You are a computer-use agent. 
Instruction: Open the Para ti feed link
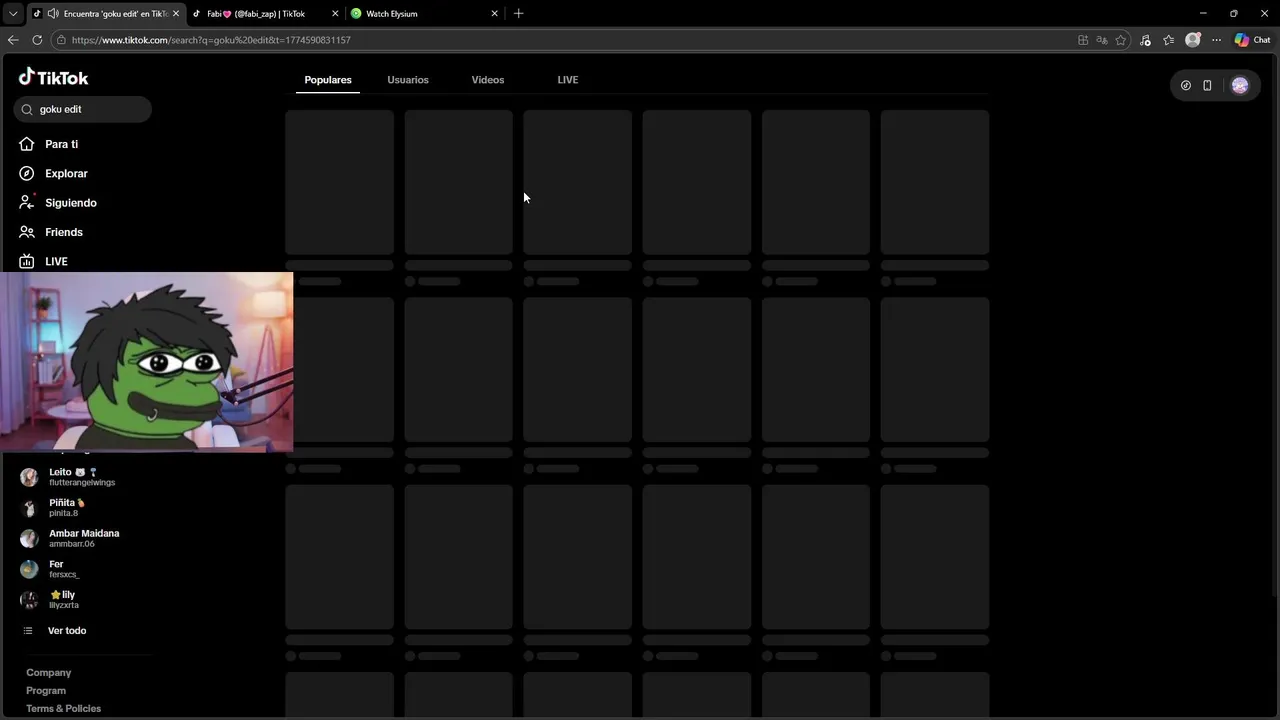61,144
